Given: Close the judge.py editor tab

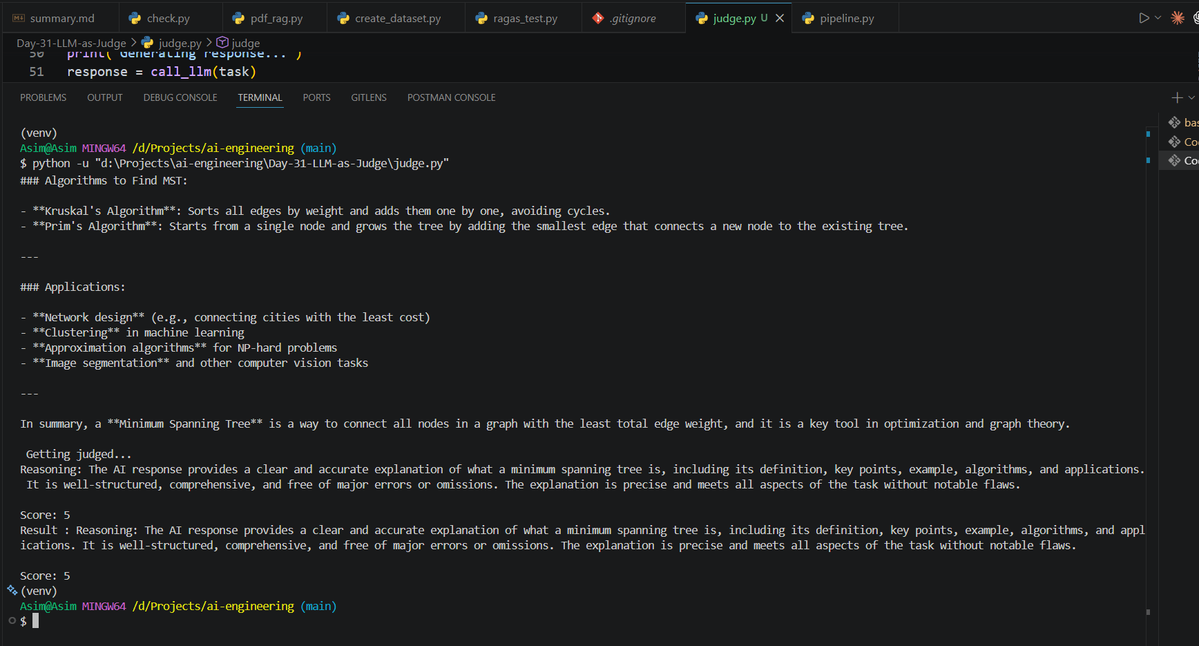Looking at the screenshot, I should (780, 18).
